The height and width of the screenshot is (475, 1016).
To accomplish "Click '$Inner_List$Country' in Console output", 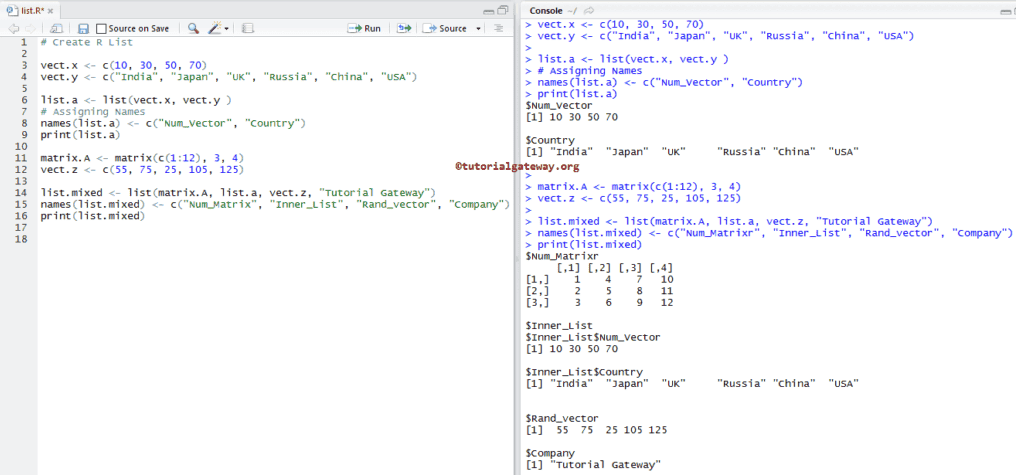I will click(x=584, y=372).
